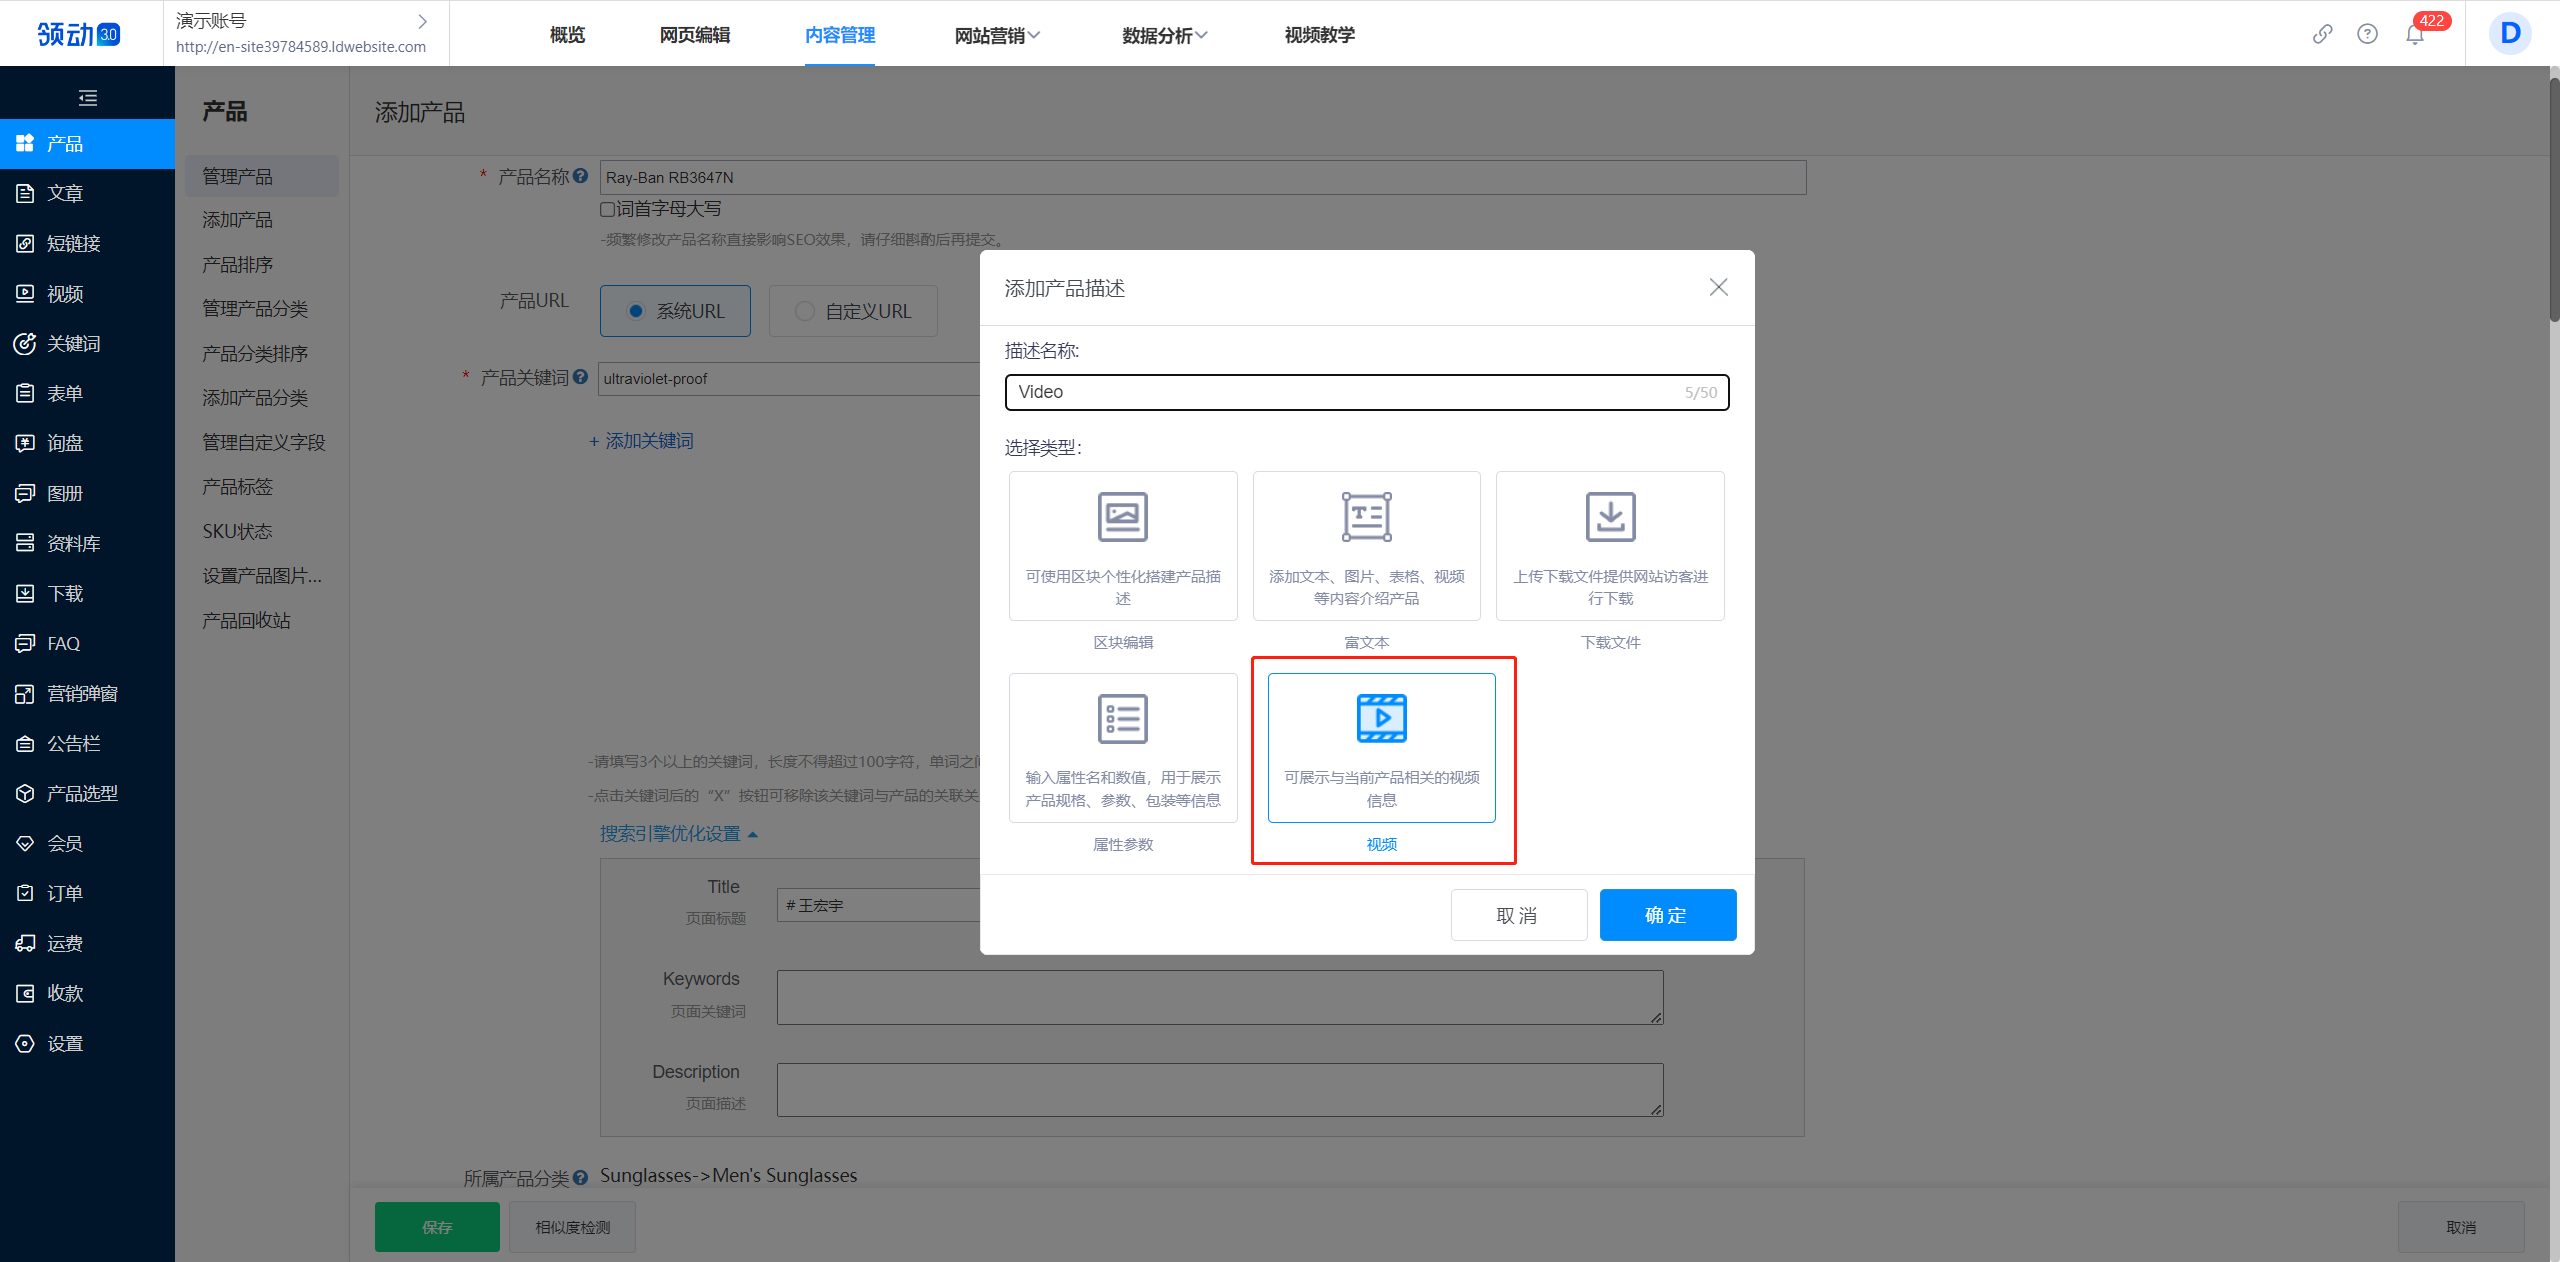Confirm the dialog with 确定 button
This screenshot has width=2560, height=1262.
pos(1667,915)
